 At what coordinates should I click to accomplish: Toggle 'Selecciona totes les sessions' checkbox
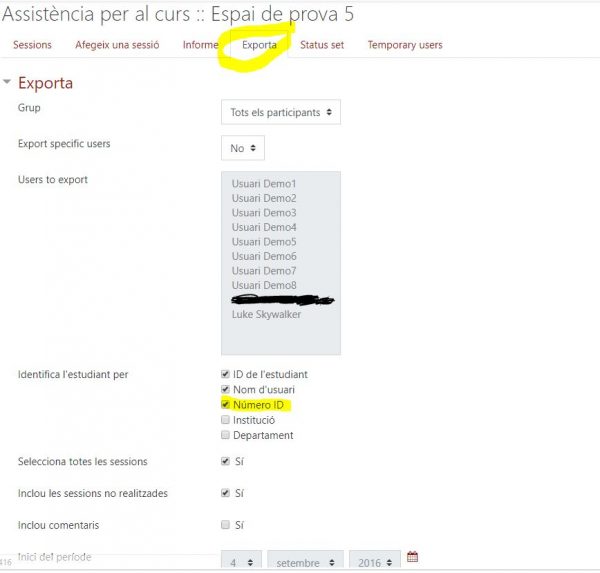[x=225, y=461]
